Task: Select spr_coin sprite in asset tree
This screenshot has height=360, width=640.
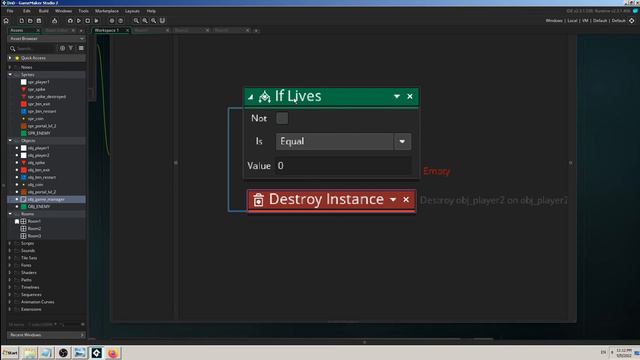Action: coord(36,119)
